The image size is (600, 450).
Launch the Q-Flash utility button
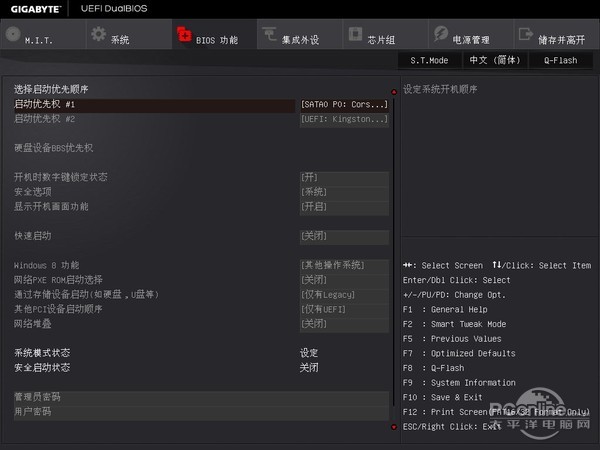click(561, 60)
